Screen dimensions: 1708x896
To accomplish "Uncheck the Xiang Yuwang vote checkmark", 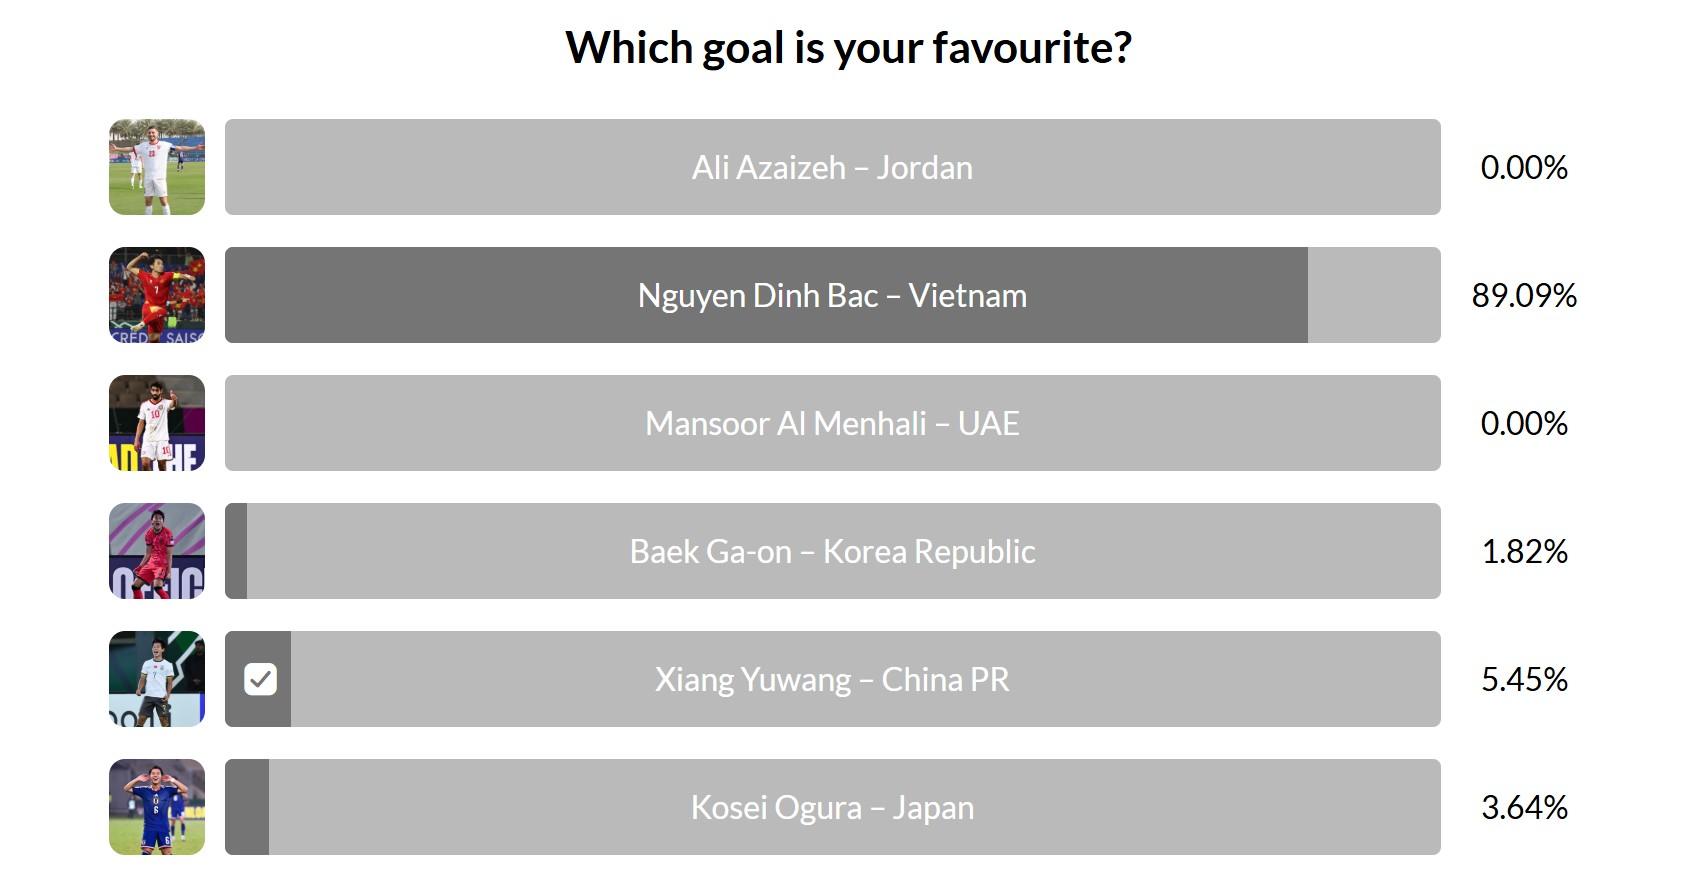I will tap(260, 679).
